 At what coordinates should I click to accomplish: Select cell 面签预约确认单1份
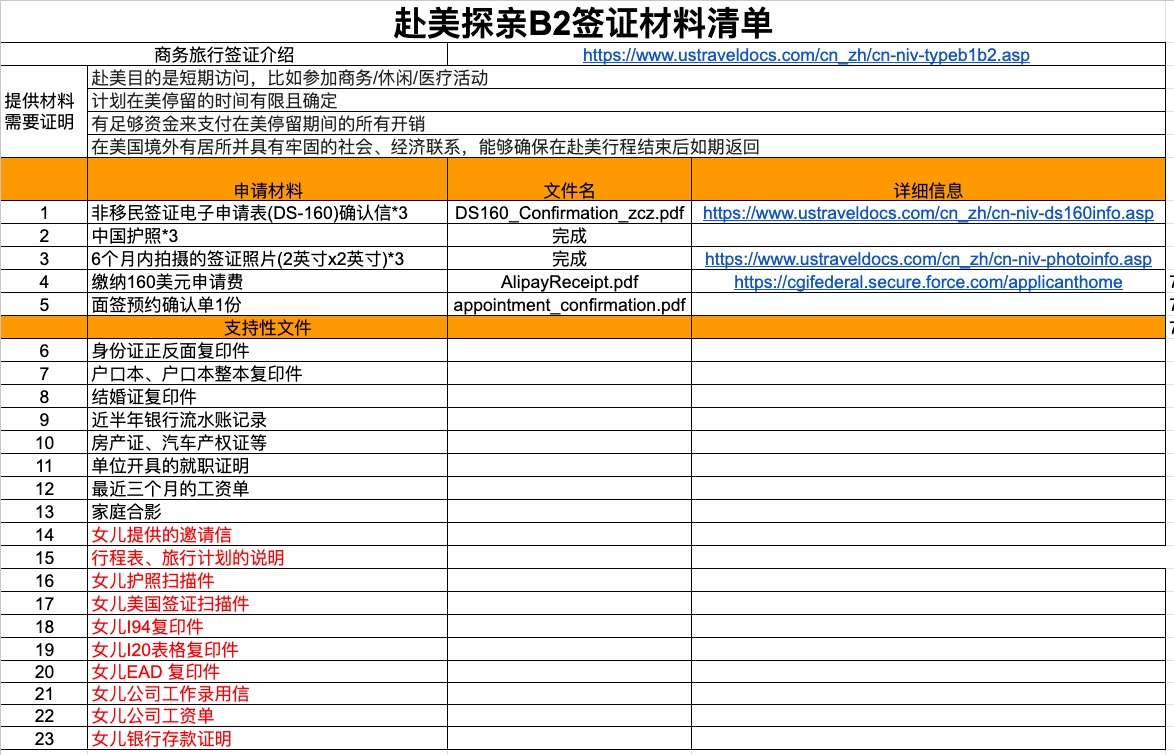tap(267, 305)
